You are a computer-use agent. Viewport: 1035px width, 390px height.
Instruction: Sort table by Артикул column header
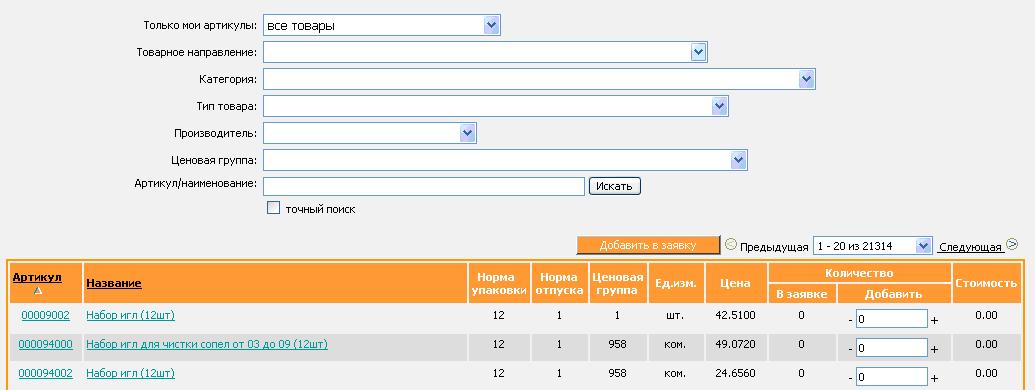pyautogui.click(x=37, y=277)
